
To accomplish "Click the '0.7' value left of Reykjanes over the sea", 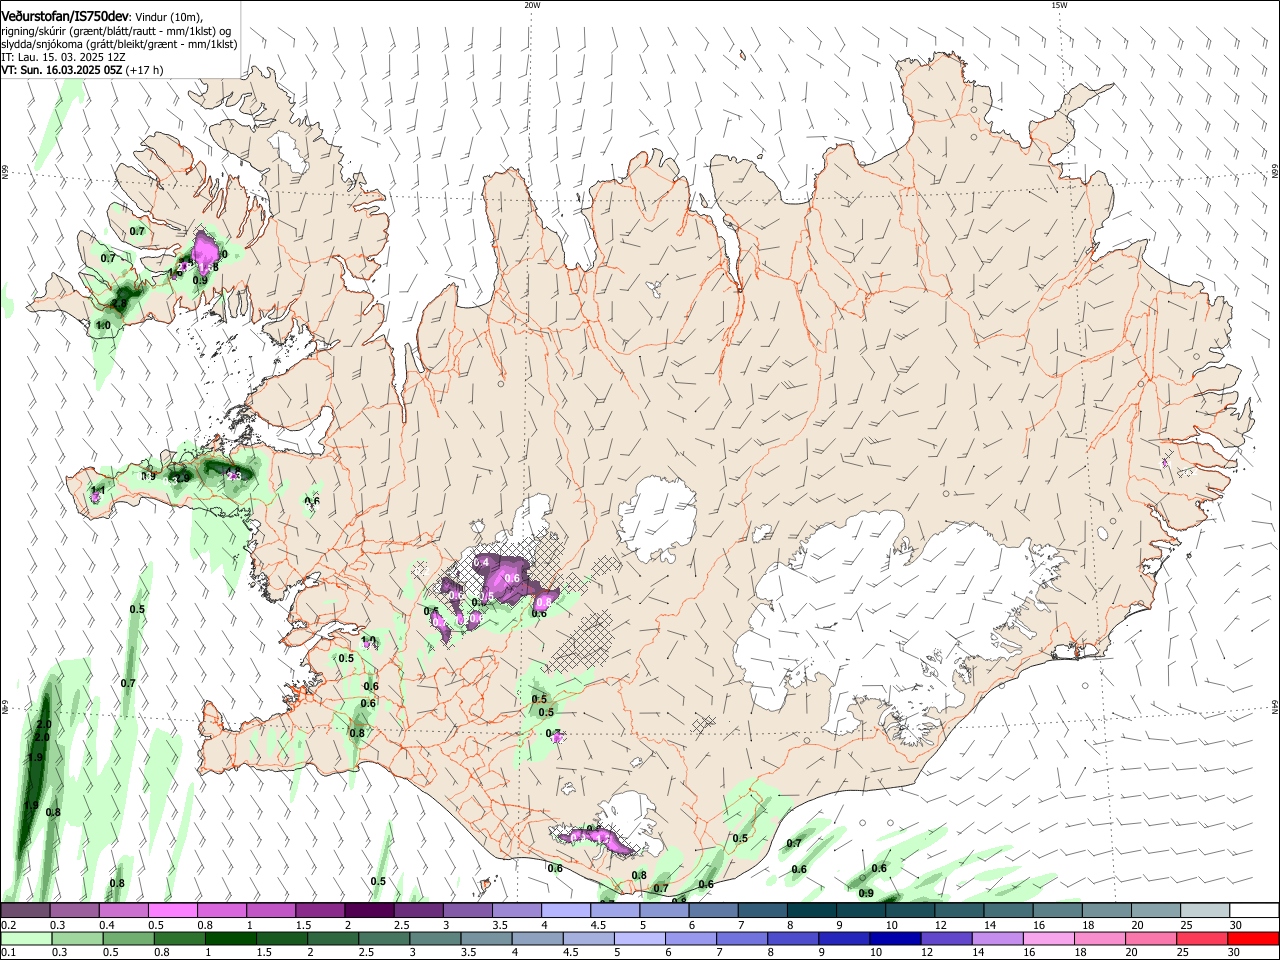I will pos(128,683).
